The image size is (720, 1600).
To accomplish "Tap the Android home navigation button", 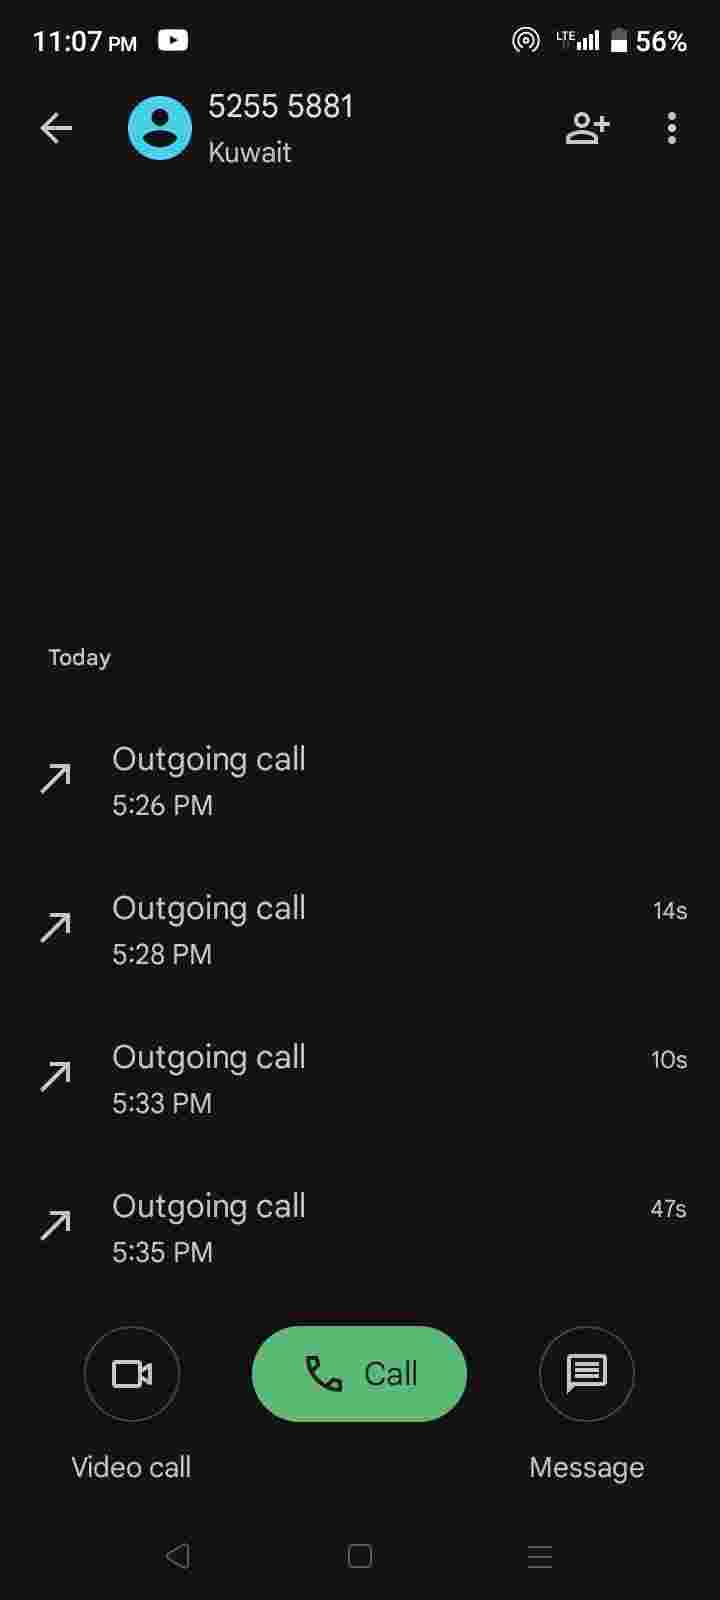I will [x=360, y=1556].
